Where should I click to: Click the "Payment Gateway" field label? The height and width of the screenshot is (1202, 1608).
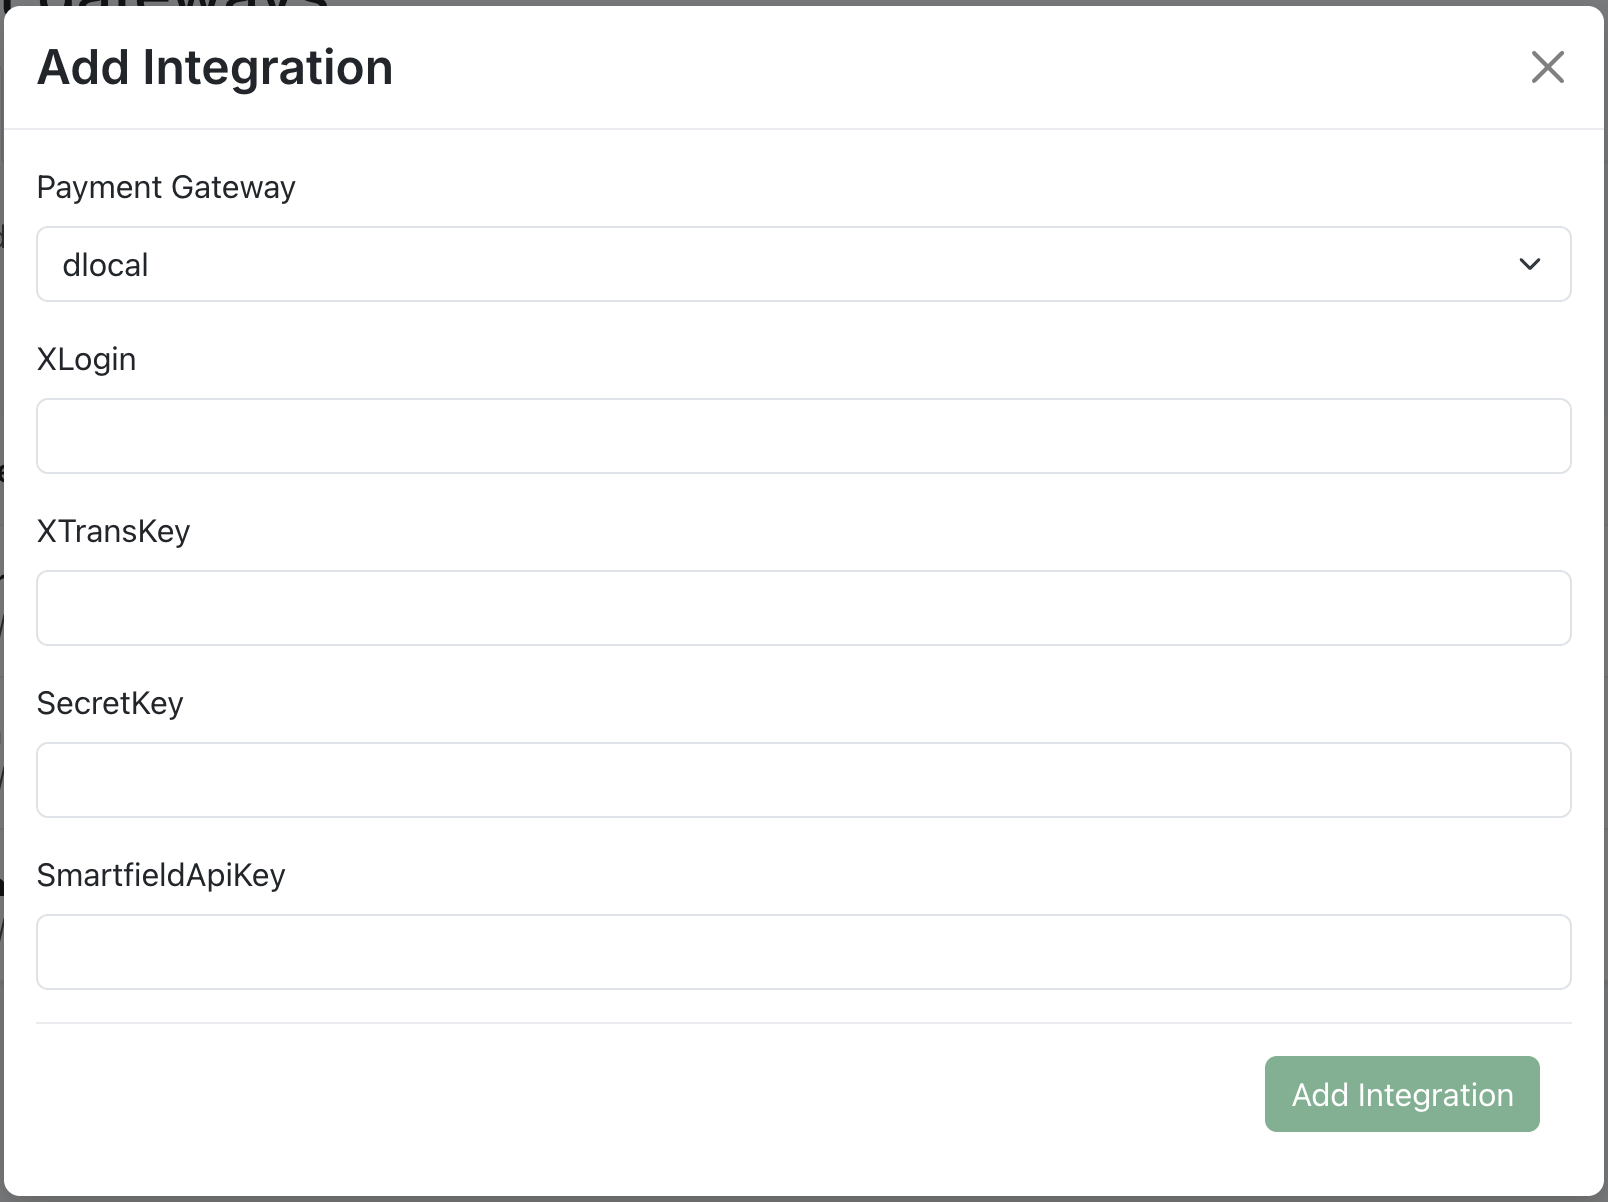(x=166, y=187)
